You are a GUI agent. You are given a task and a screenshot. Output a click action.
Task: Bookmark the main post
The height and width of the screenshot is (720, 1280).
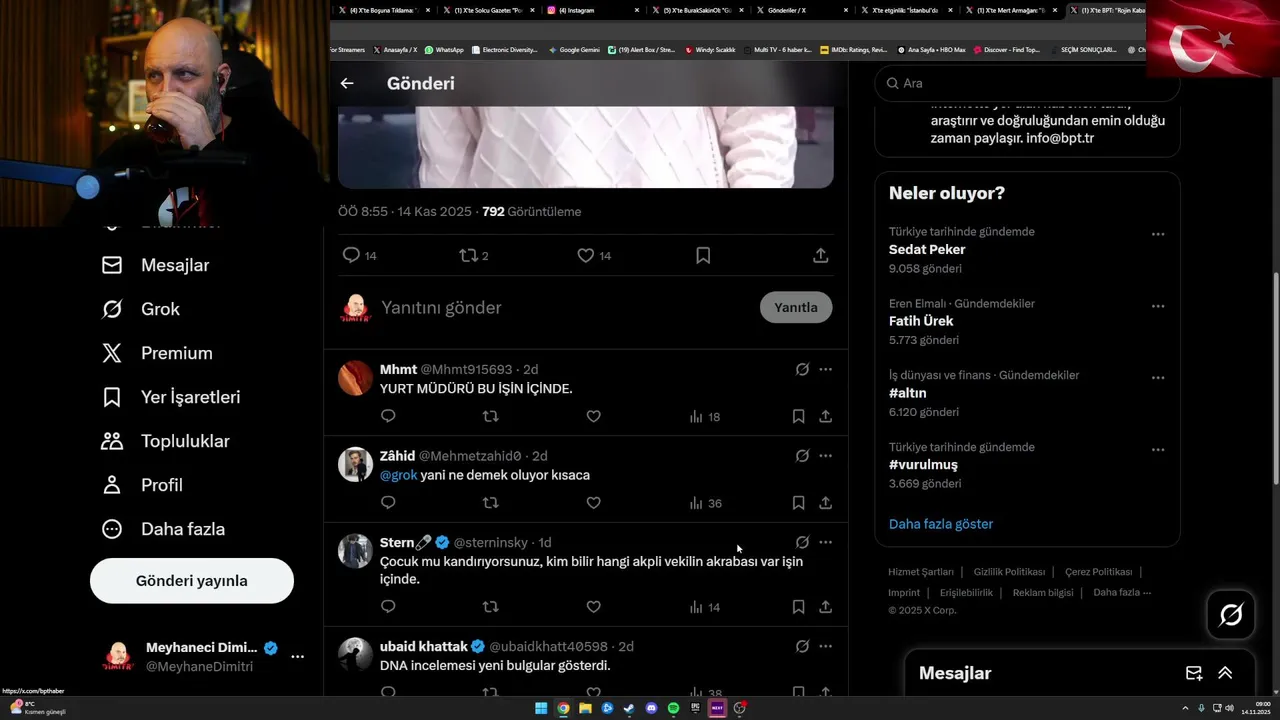point(703,255)
